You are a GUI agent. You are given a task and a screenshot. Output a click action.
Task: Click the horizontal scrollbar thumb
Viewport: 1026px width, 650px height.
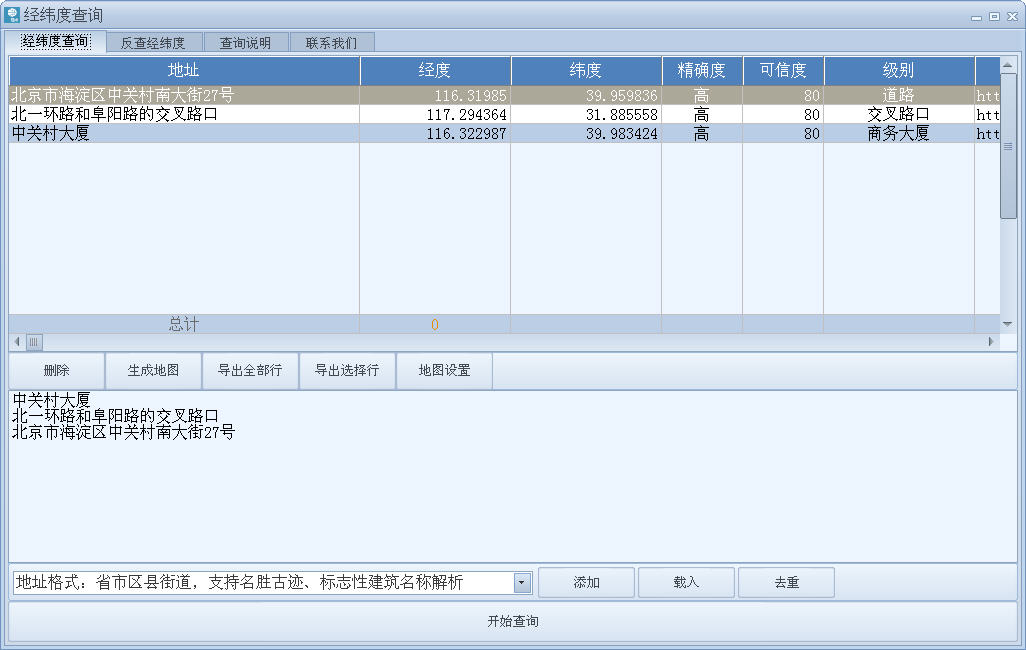[34, 342]
